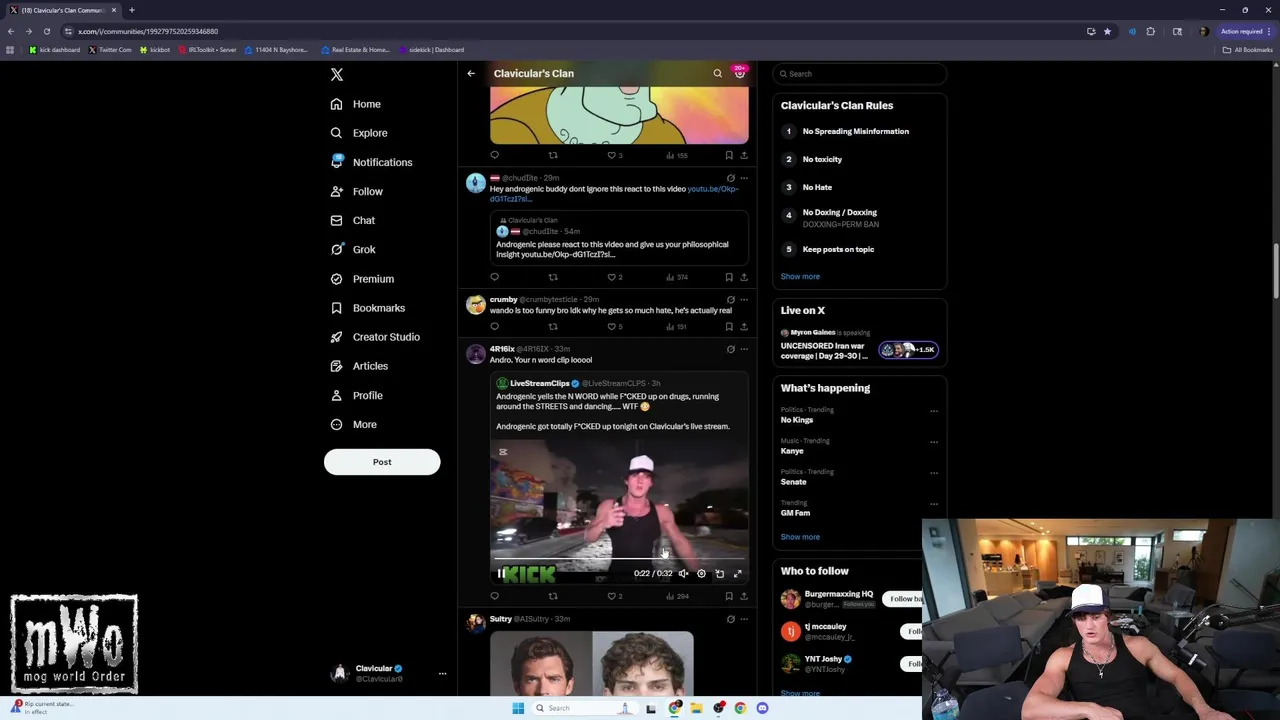Open the Windows Start menu

[518, 708]
